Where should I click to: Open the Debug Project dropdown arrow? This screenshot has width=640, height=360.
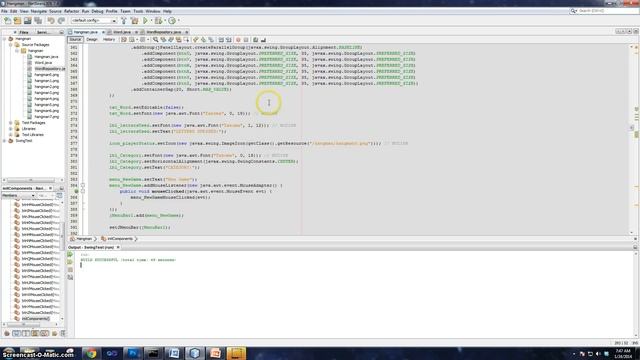point(165,20)
